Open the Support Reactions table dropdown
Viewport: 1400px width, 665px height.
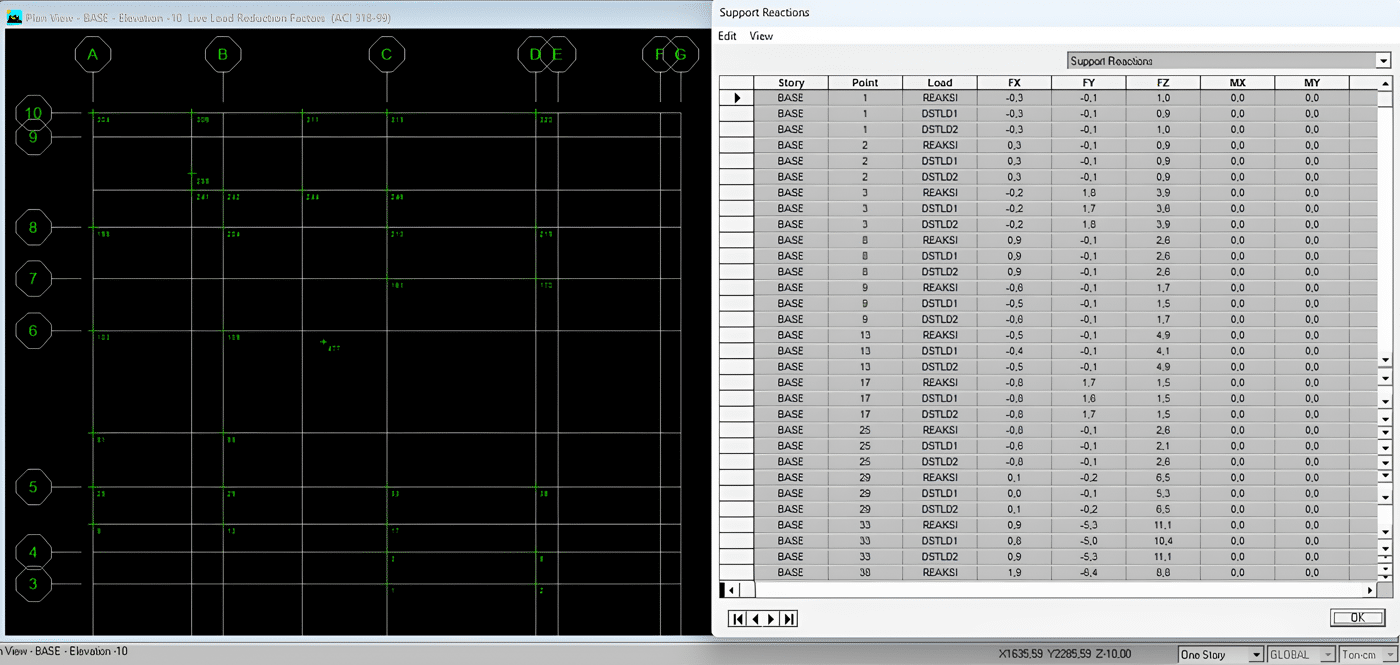pos(1383,61)
